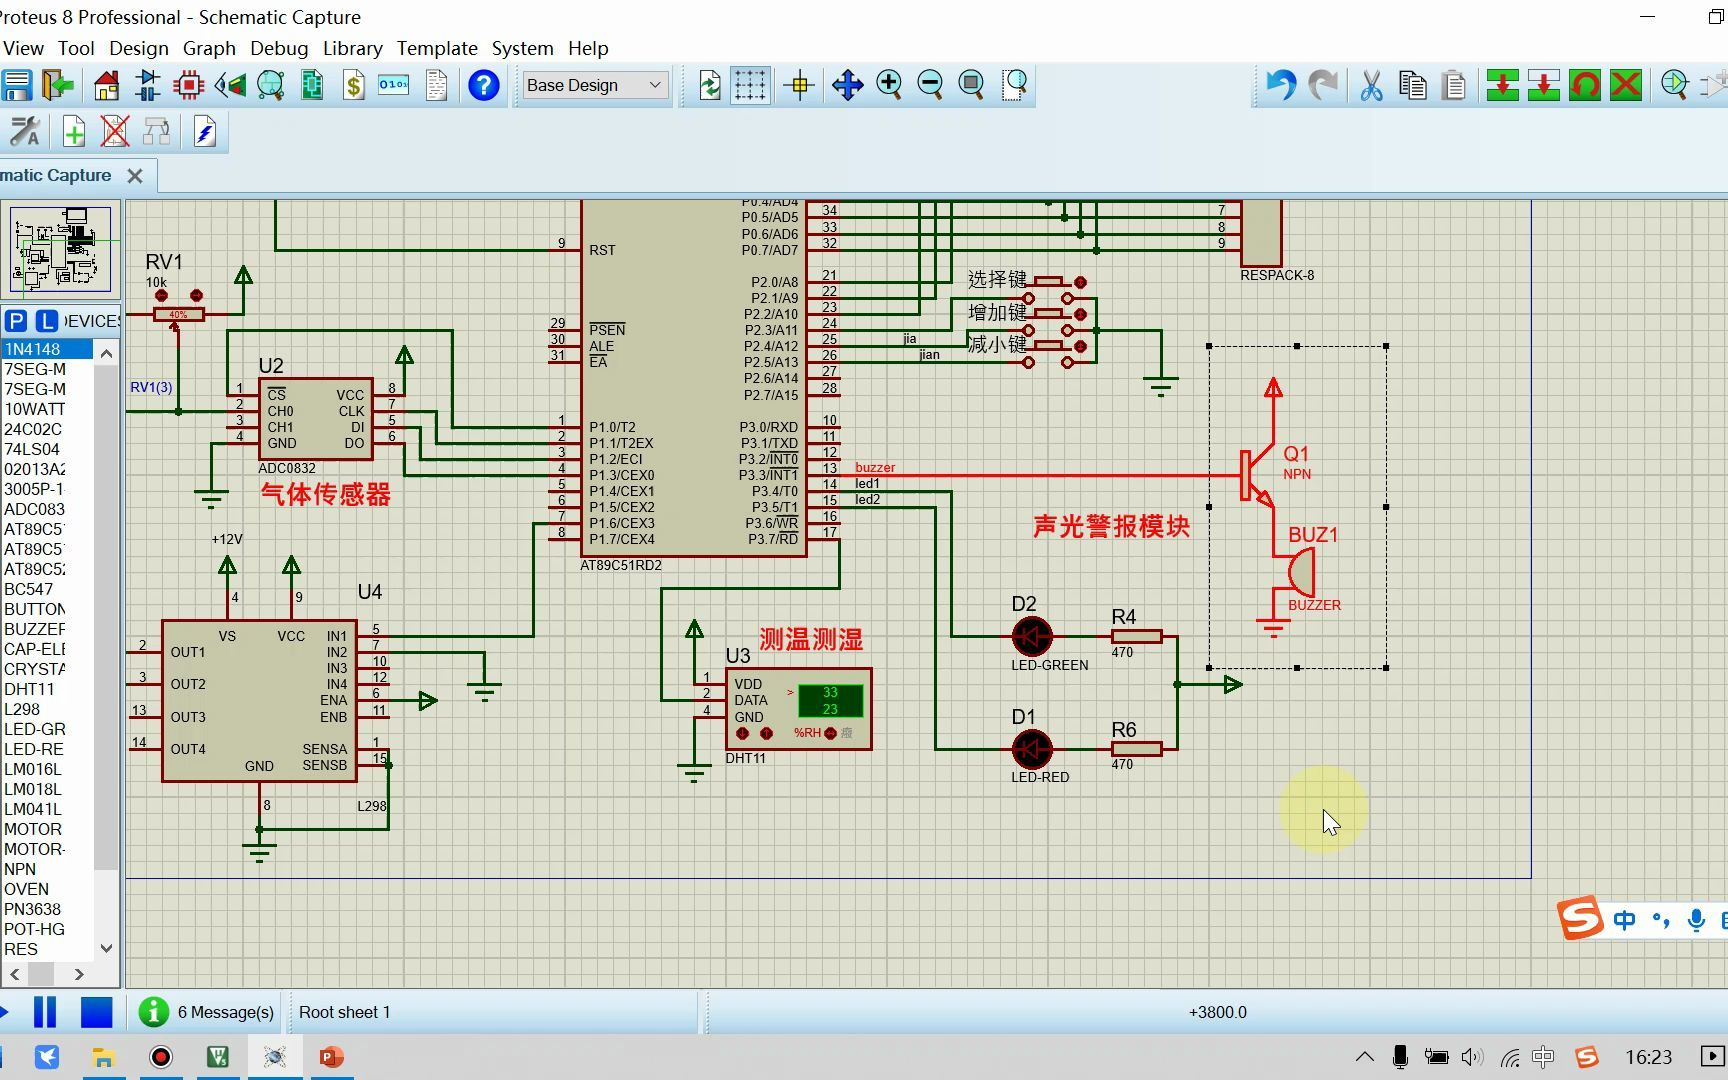
Task: Open the 3D Visualizer icon
Action: point(229,85)
